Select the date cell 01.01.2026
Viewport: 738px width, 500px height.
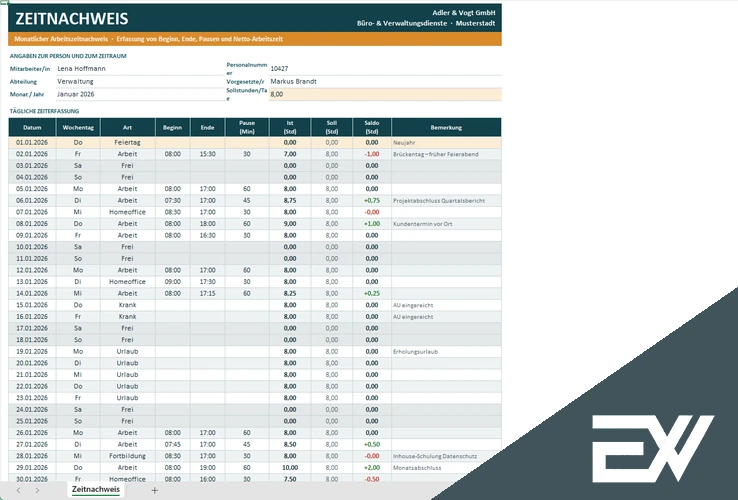(x=32, y=142)
